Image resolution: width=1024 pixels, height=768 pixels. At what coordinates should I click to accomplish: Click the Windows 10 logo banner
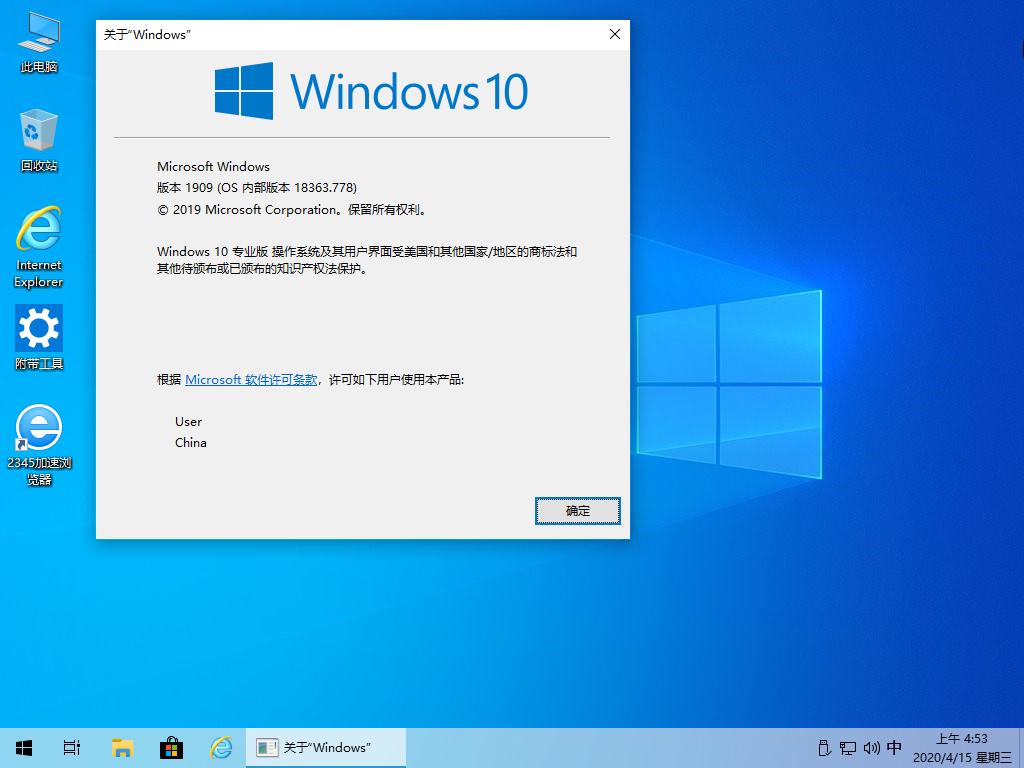[x=371, y=91]
